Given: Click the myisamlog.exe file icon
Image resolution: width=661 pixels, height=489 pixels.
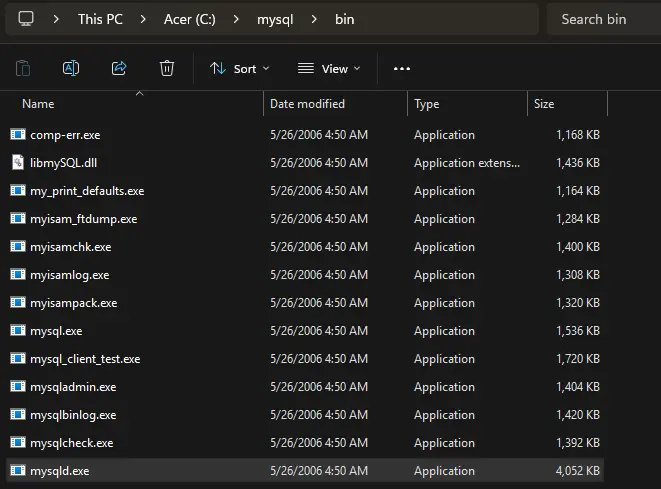Looking at the screenshot, I should (x=18, y=274).
